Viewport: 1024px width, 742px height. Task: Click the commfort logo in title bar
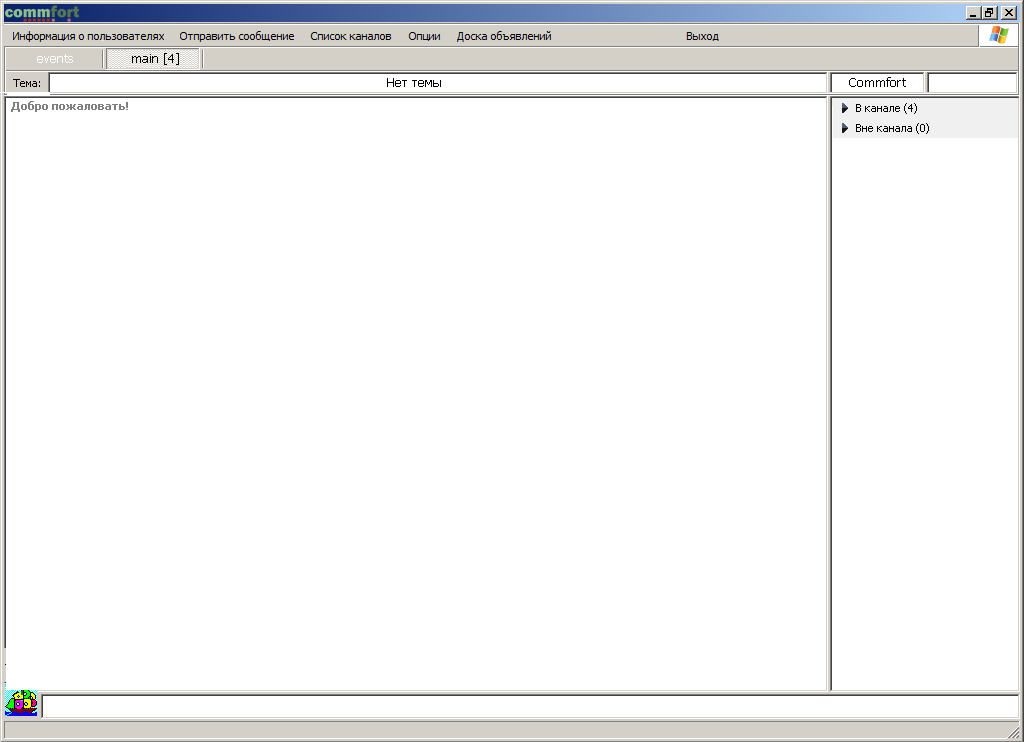coord(42,12)
